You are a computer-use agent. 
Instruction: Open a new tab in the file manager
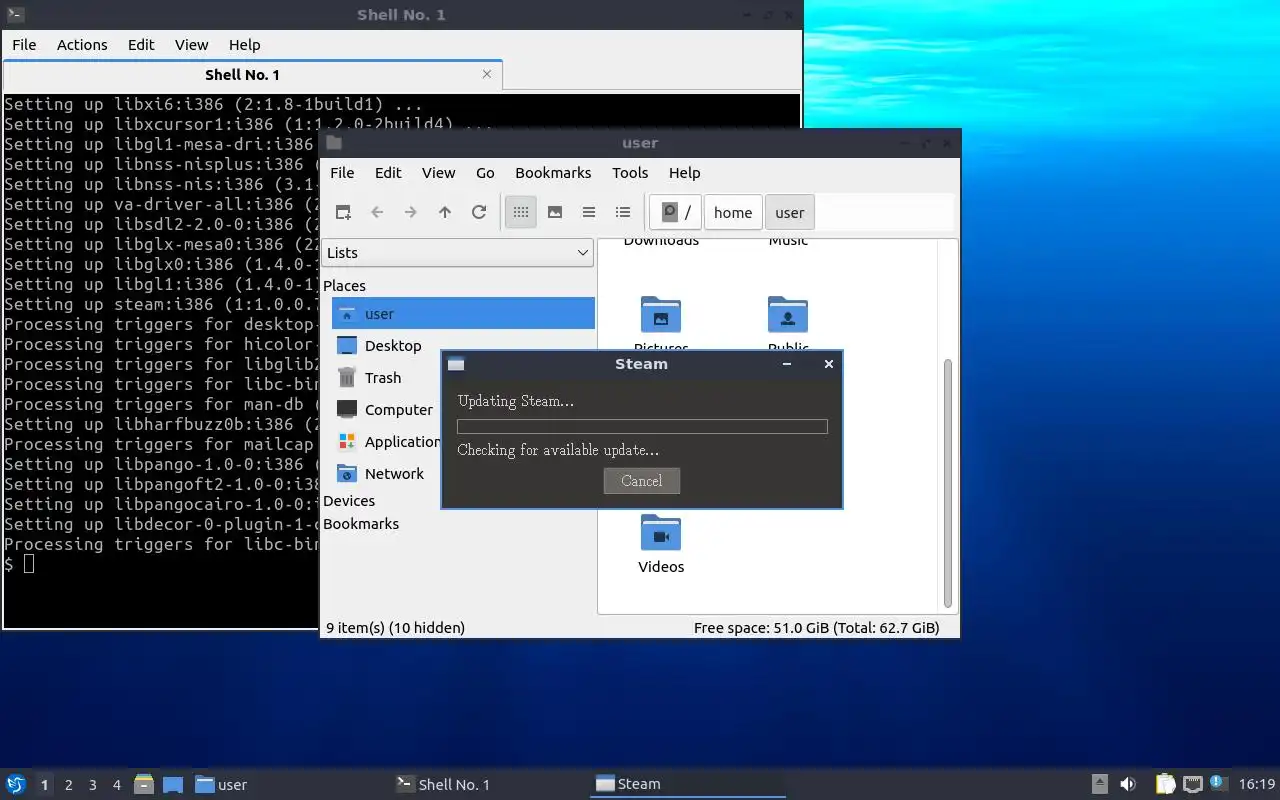343,212
